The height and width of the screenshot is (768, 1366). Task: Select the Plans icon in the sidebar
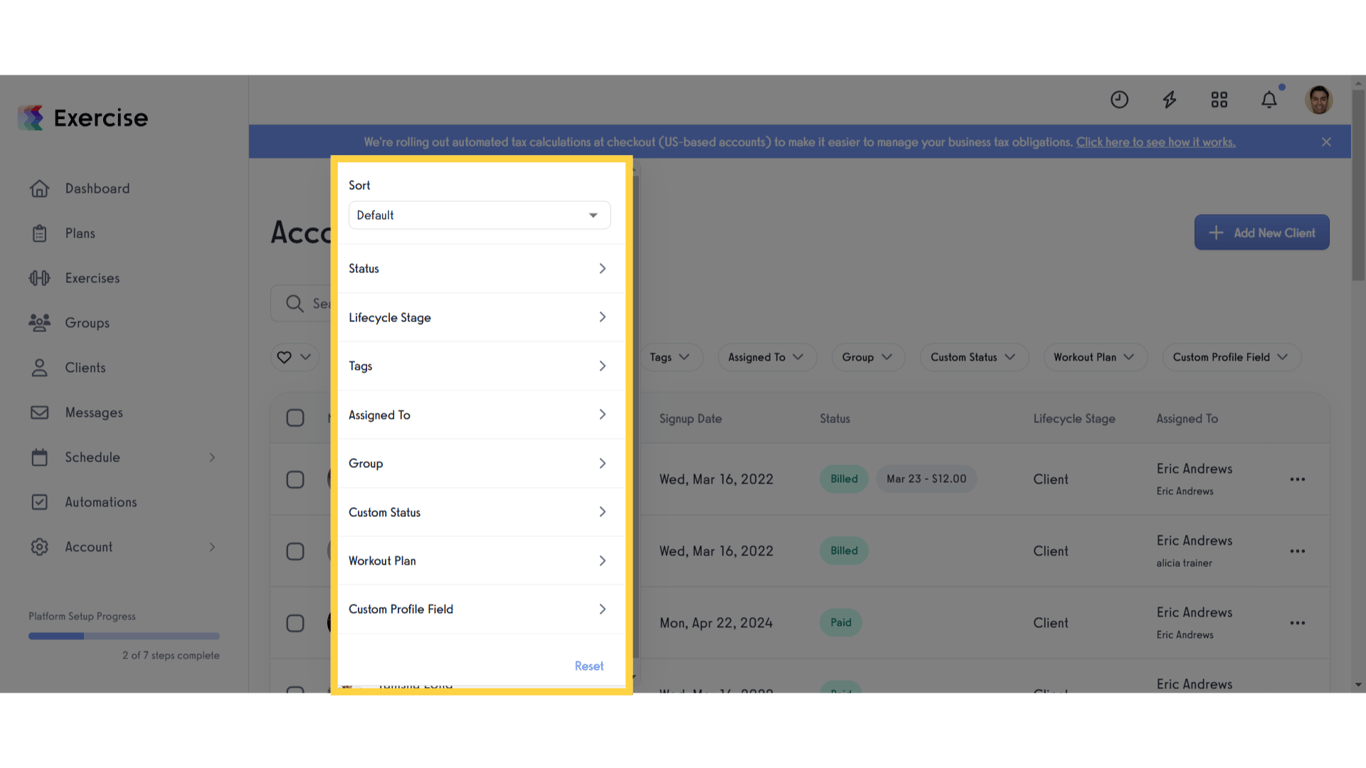coord(40,233)
